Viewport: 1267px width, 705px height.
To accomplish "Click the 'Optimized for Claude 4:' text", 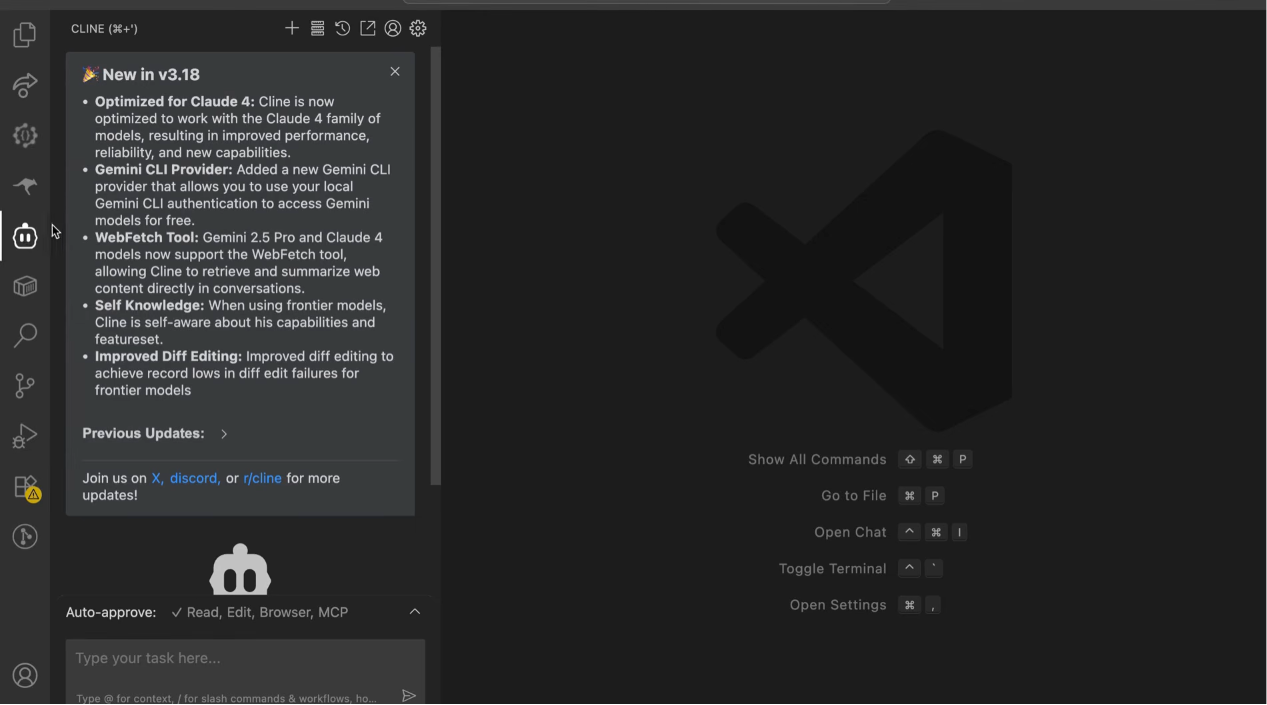I will (175, 102).
